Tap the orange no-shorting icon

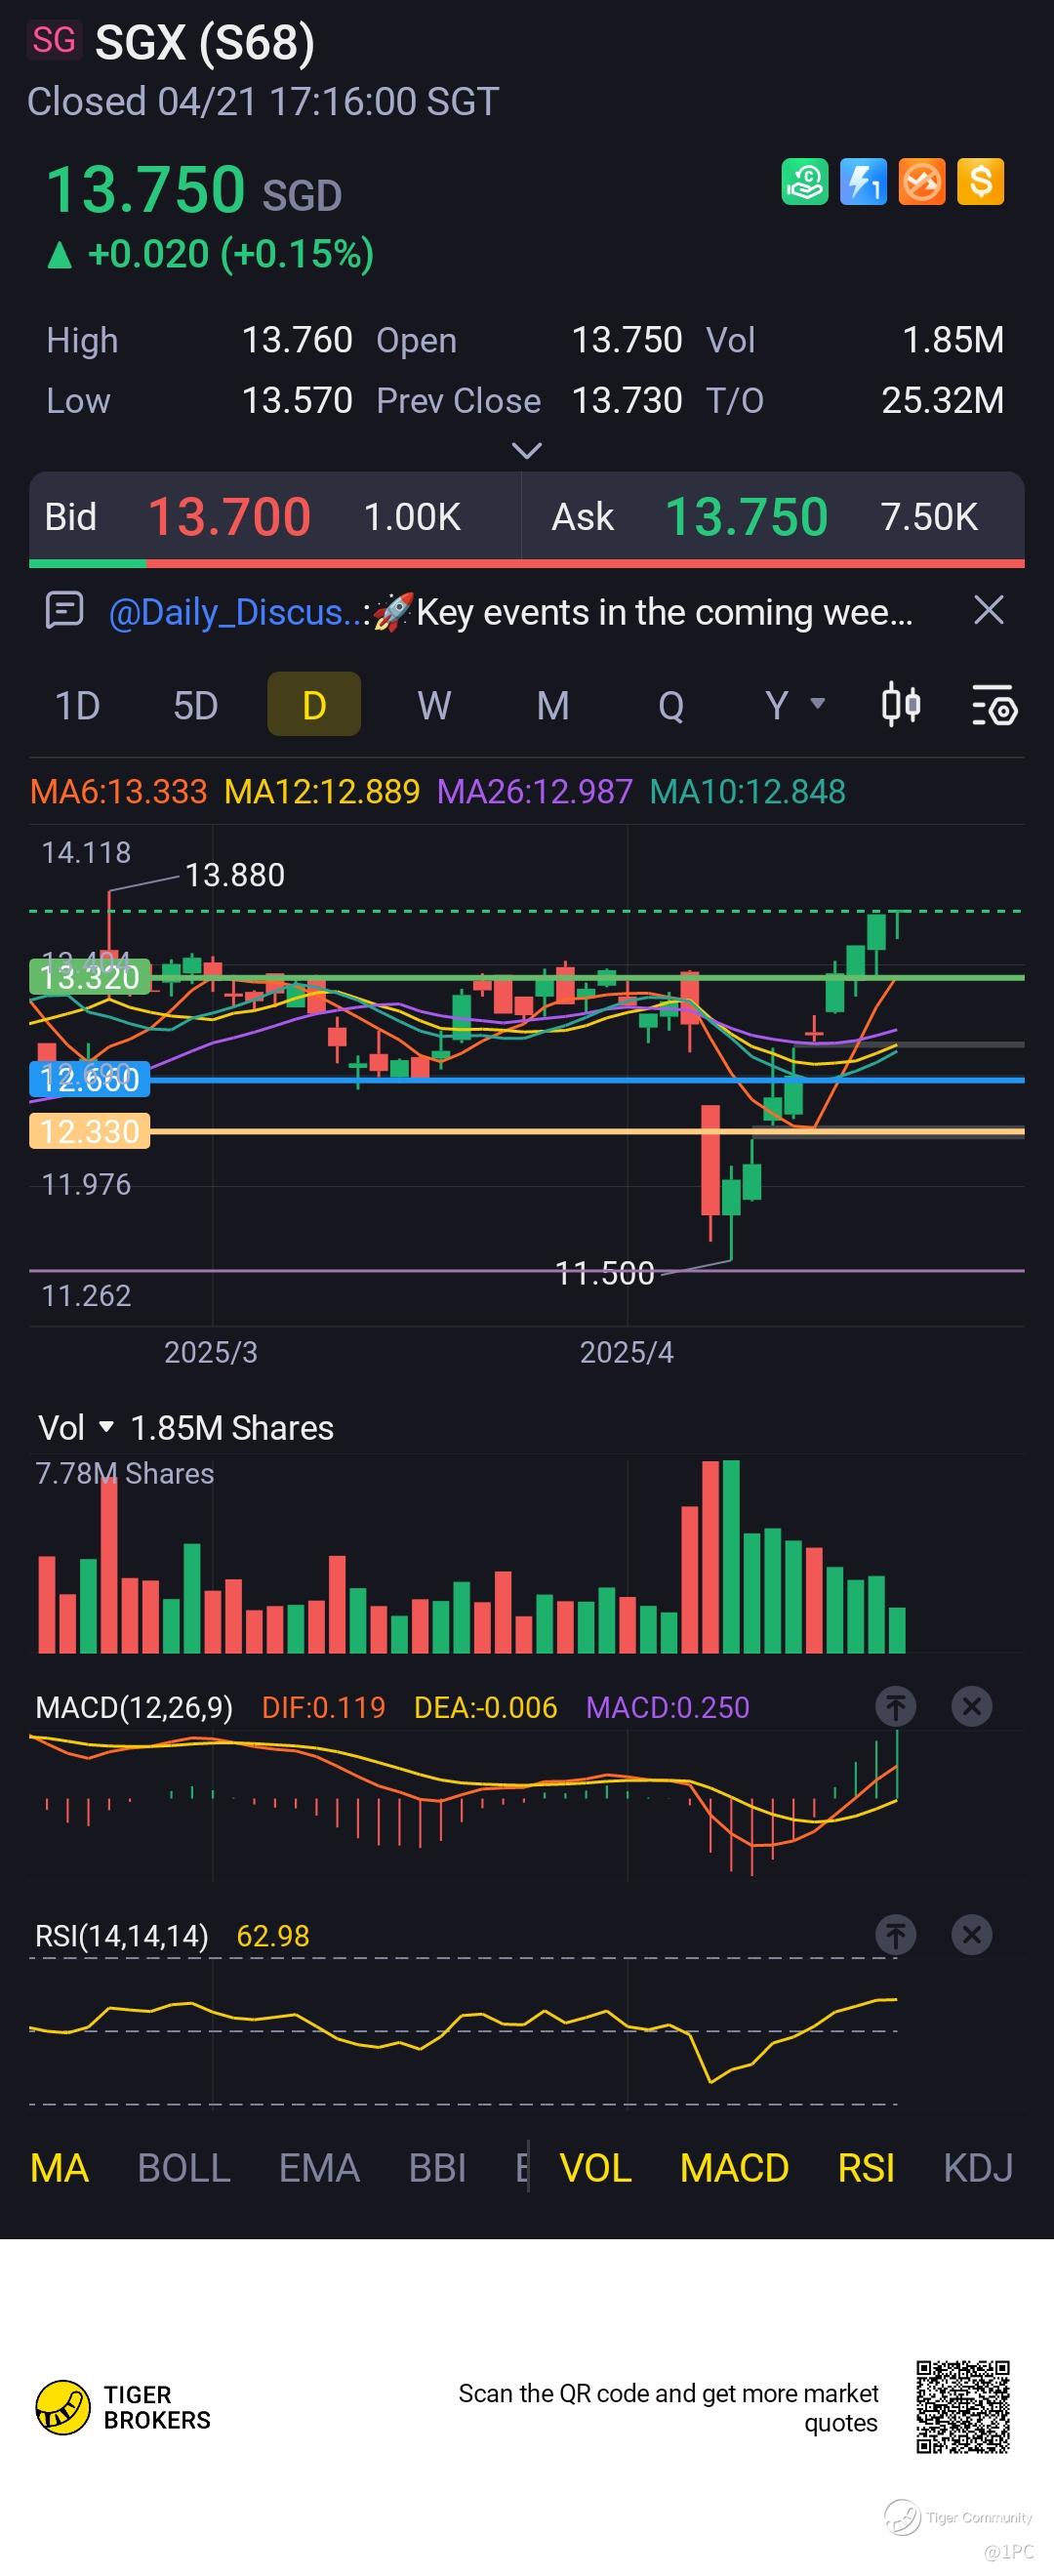coord(922,183)
